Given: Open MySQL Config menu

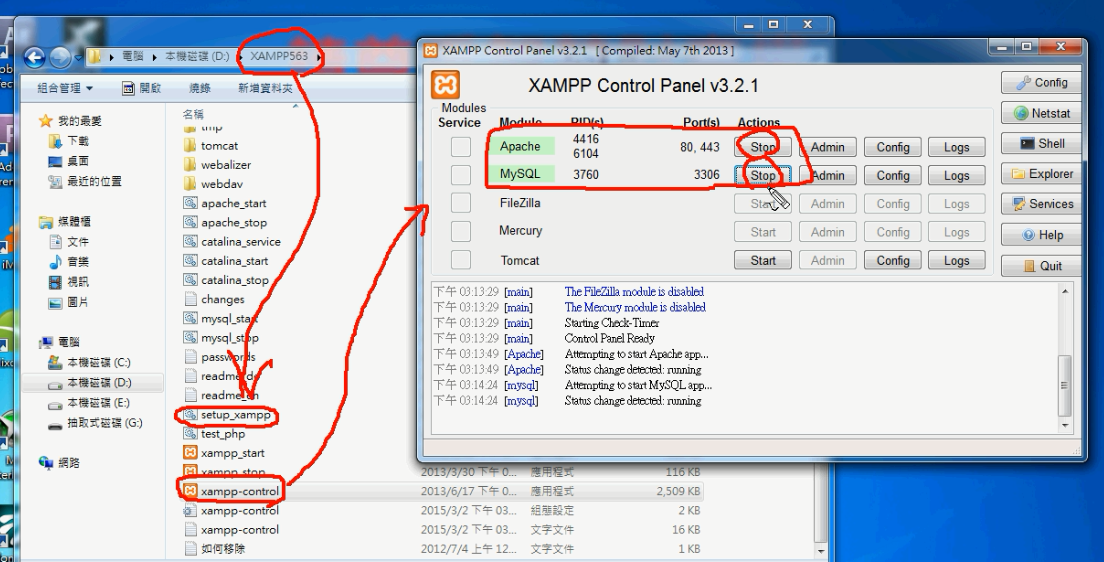Looking at the screenshot, I should [x=893, y=175].
